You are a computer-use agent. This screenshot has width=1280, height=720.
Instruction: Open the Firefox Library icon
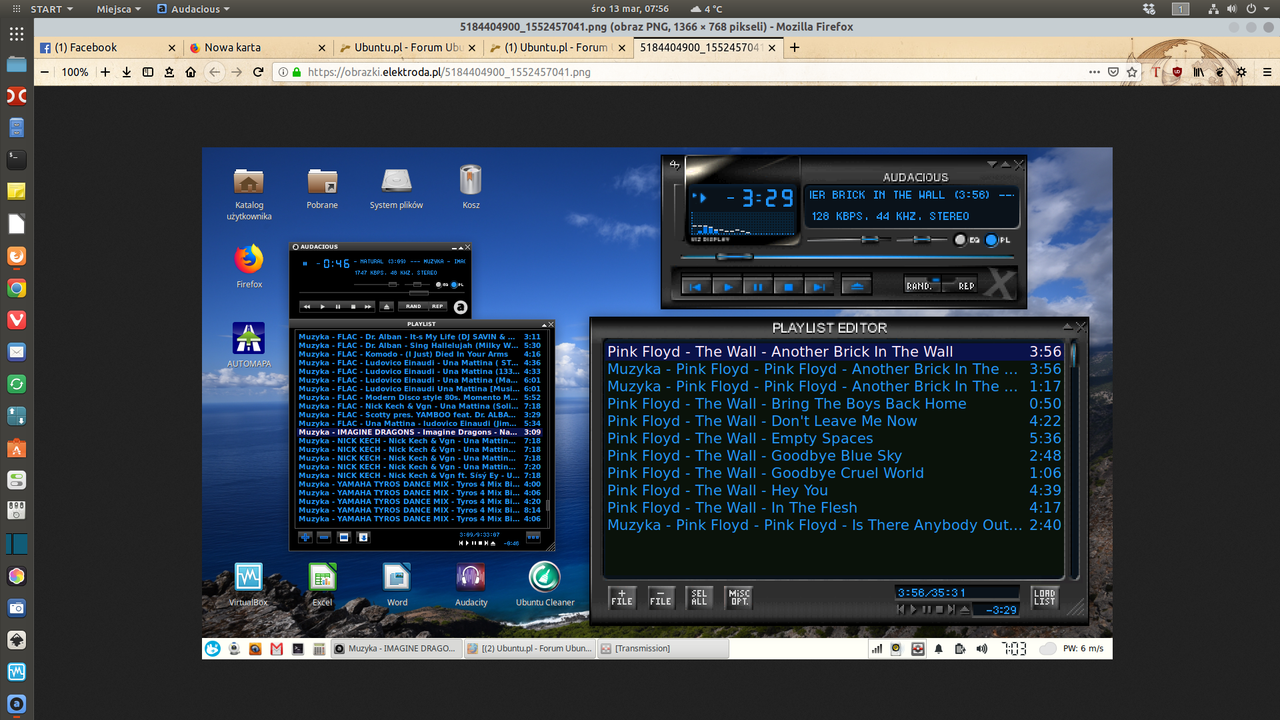[x=1199, y=72]
